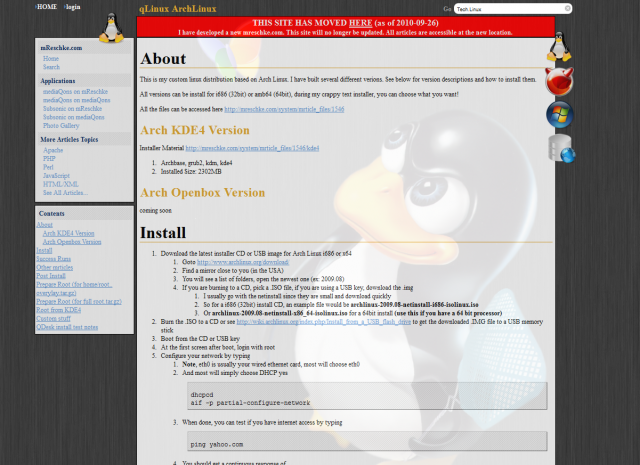Jump to Other articles in Contents

coord(55,268)
